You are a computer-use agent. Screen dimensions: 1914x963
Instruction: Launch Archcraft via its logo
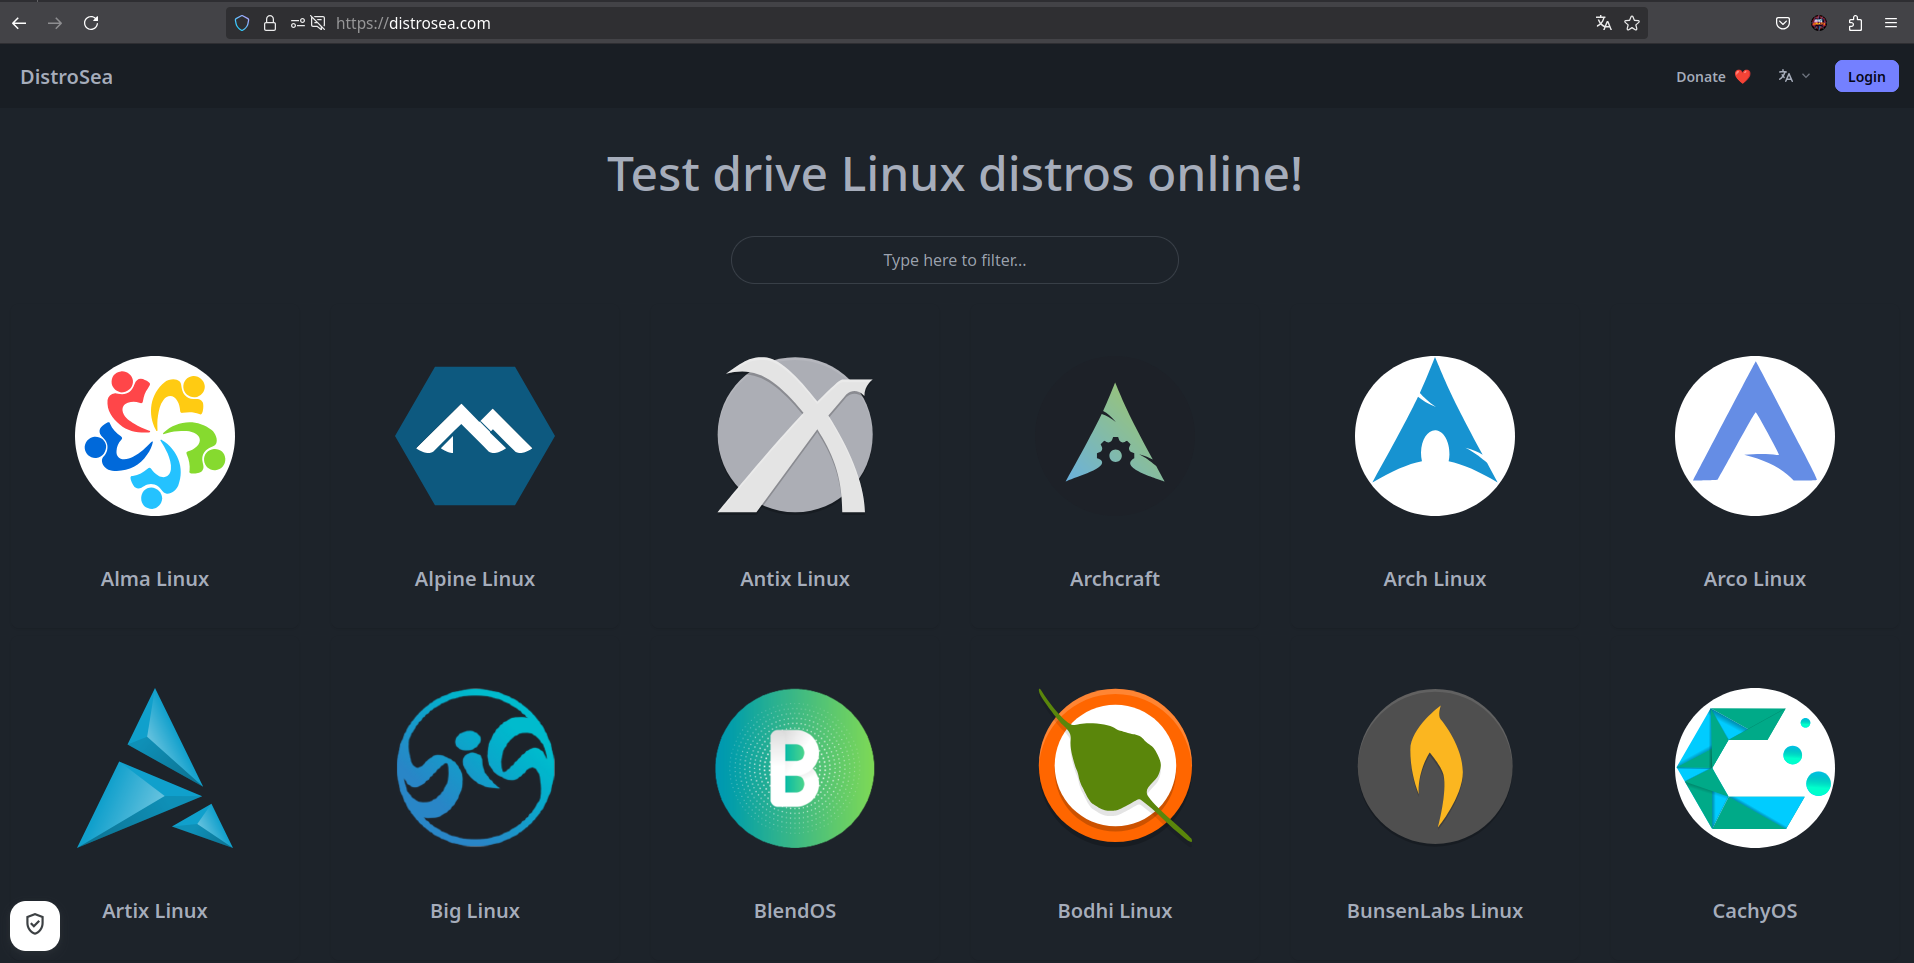pyautogui.click(x=1115, y=436)
